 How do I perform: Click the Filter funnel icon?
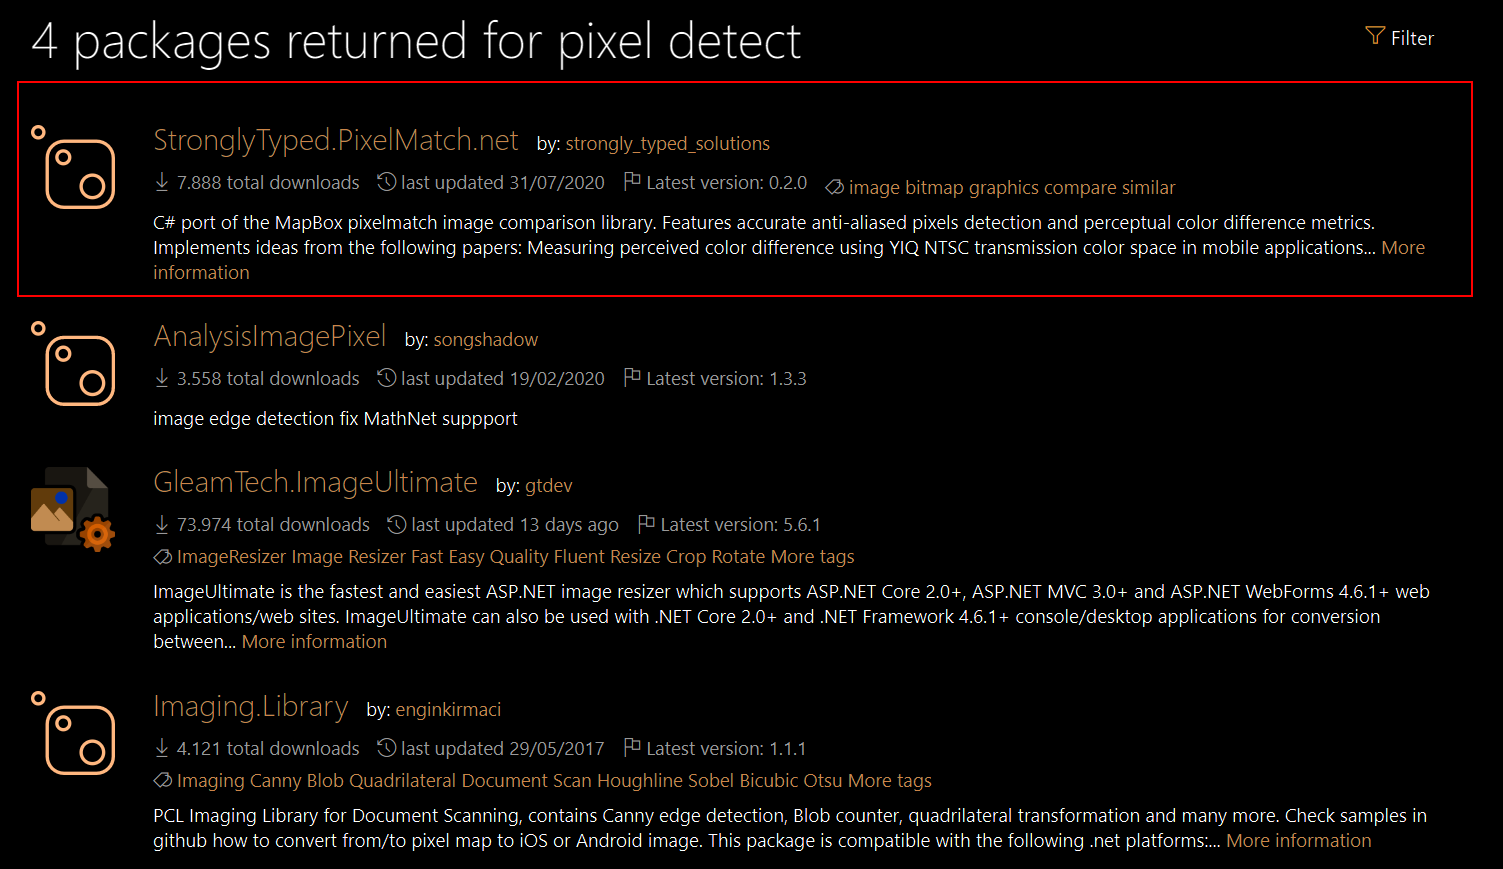[x=1375, y=36]
